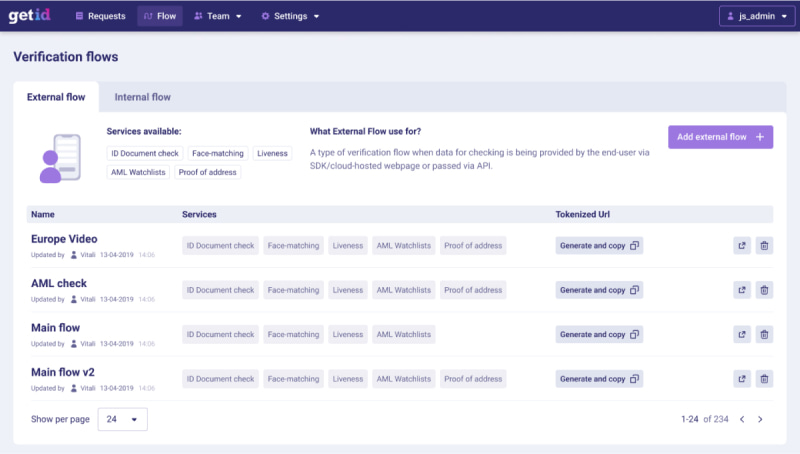The width and height of the screenshot is (800, 454).
Task: Generate and copy URL for Europe Video
Action: click(x=599, y=245)
